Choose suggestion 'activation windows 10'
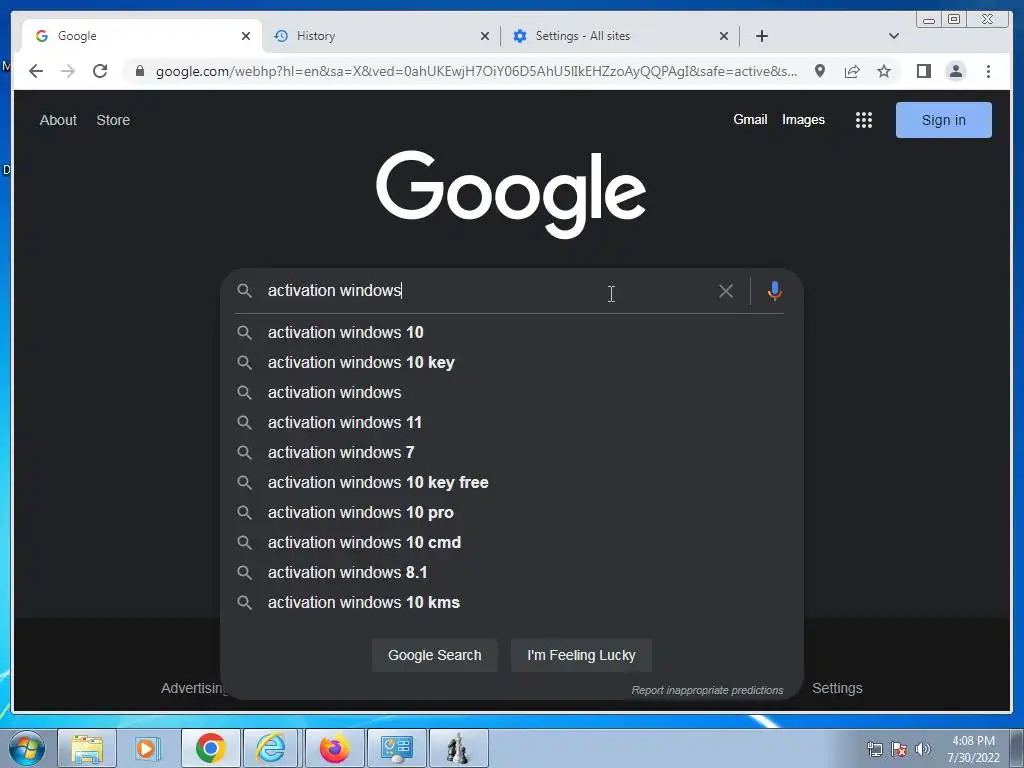 click(x=511, y=332)
